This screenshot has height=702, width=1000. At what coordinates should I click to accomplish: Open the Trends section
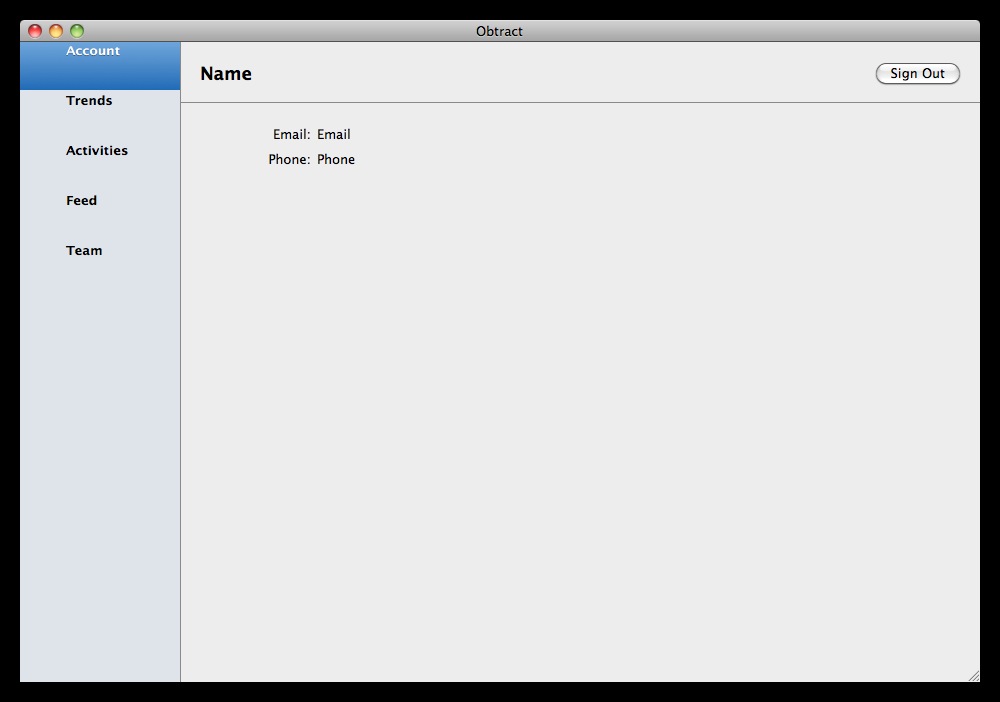click(x=100, y=115)
